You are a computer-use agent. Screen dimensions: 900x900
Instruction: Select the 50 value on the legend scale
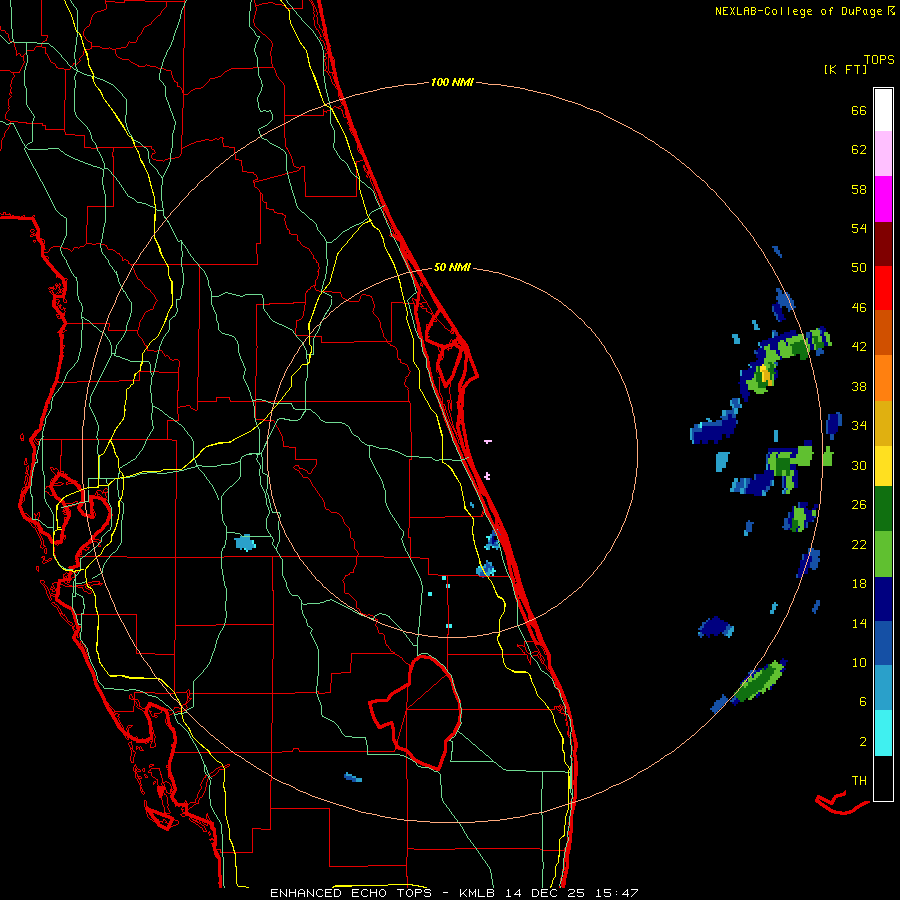859,268
